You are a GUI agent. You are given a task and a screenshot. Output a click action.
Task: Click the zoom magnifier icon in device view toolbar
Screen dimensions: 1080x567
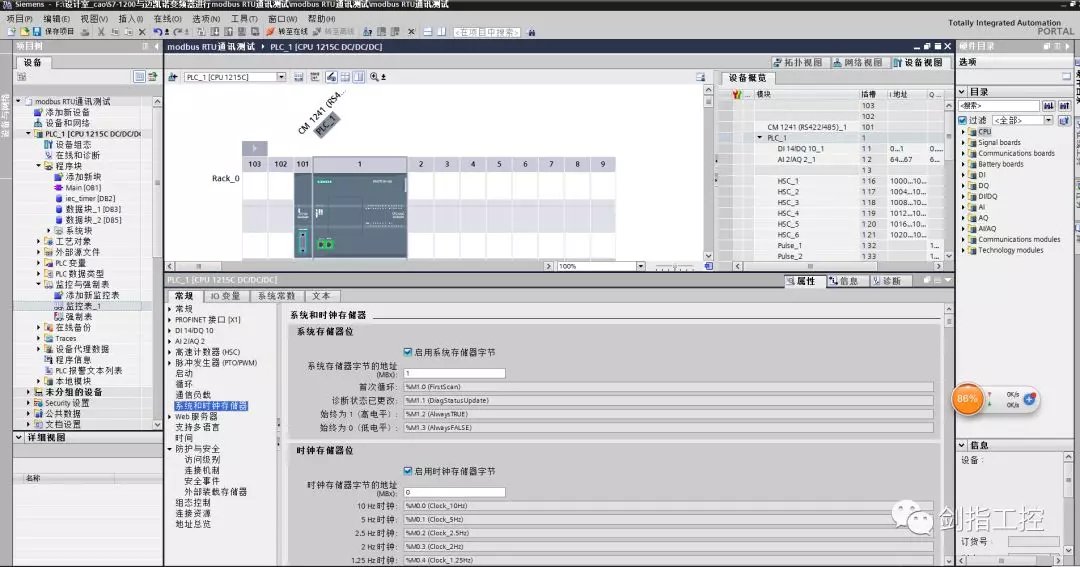(374, 77)
